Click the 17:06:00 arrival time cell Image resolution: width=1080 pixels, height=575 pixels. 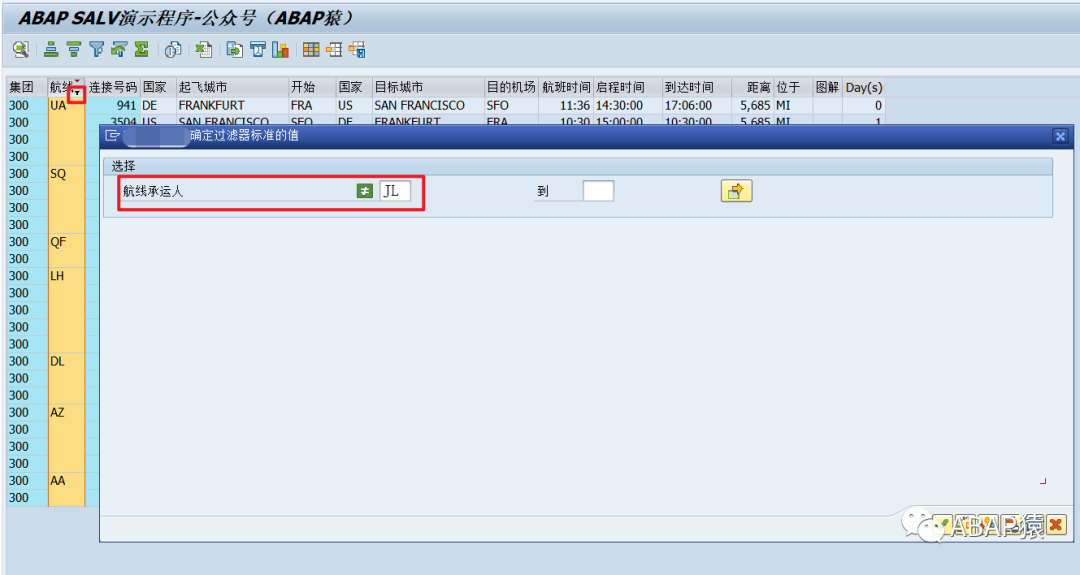[696, 105]
